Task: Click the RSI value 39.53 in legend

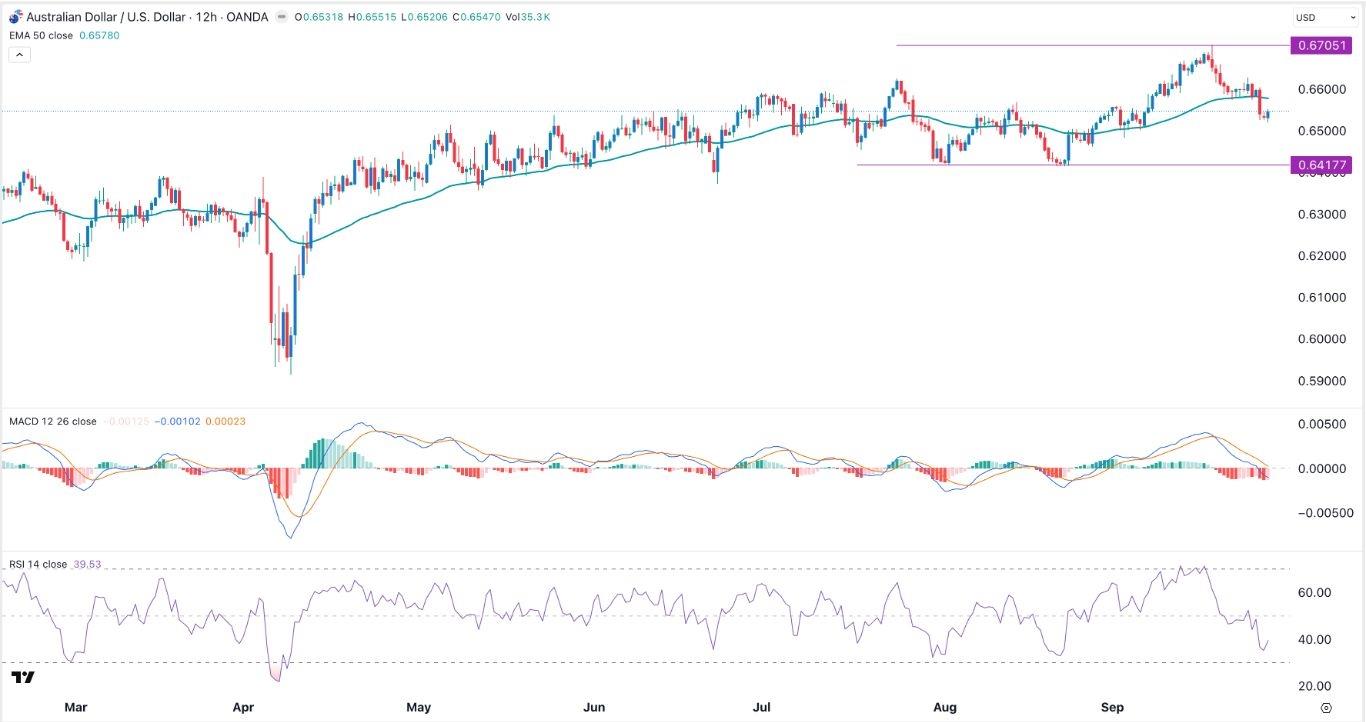Action: (x=89, y=565)
